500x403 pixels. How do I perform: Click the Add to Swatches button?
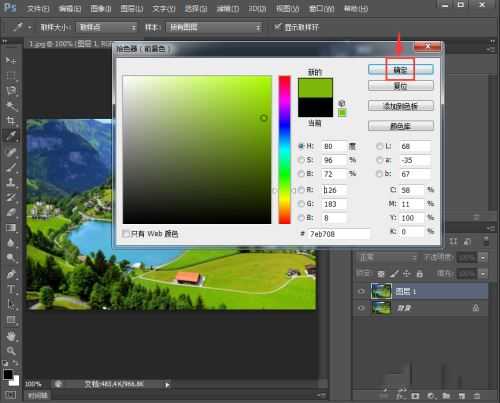click(x=401, y=106)
